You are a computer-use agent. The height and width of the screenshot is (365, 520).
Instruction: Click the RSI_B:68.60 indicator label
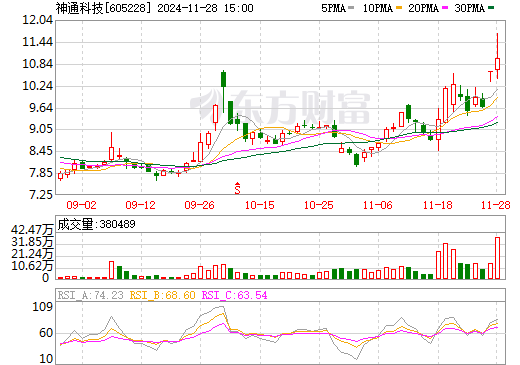pos(162,295)
